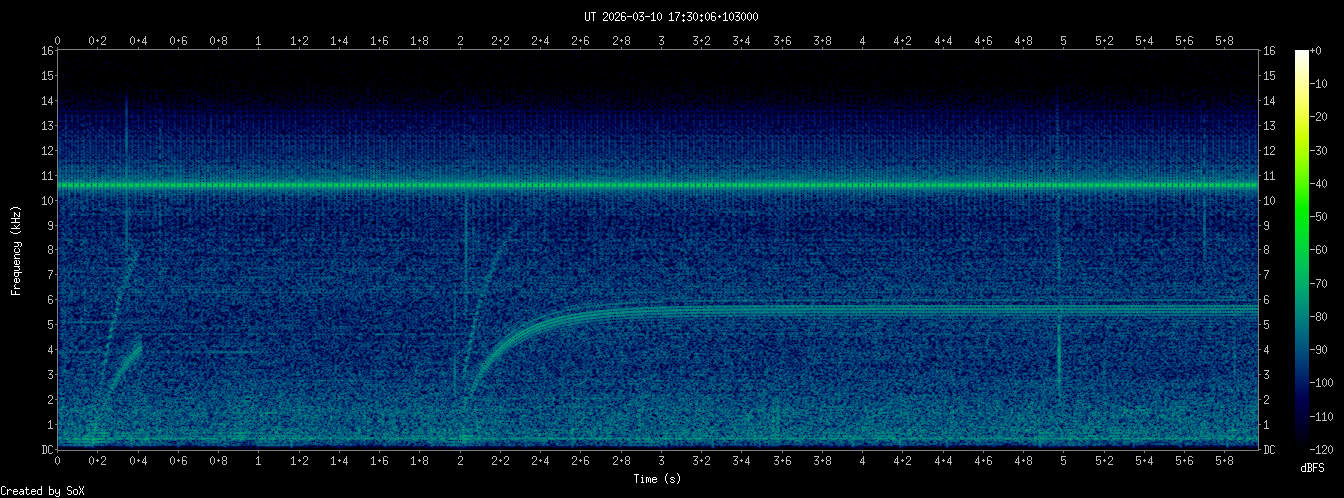Click the 3 s tick on bottom time axis
Image resolution: width=1344 pixels, height=498 pixels.
(x=661, y=461)
